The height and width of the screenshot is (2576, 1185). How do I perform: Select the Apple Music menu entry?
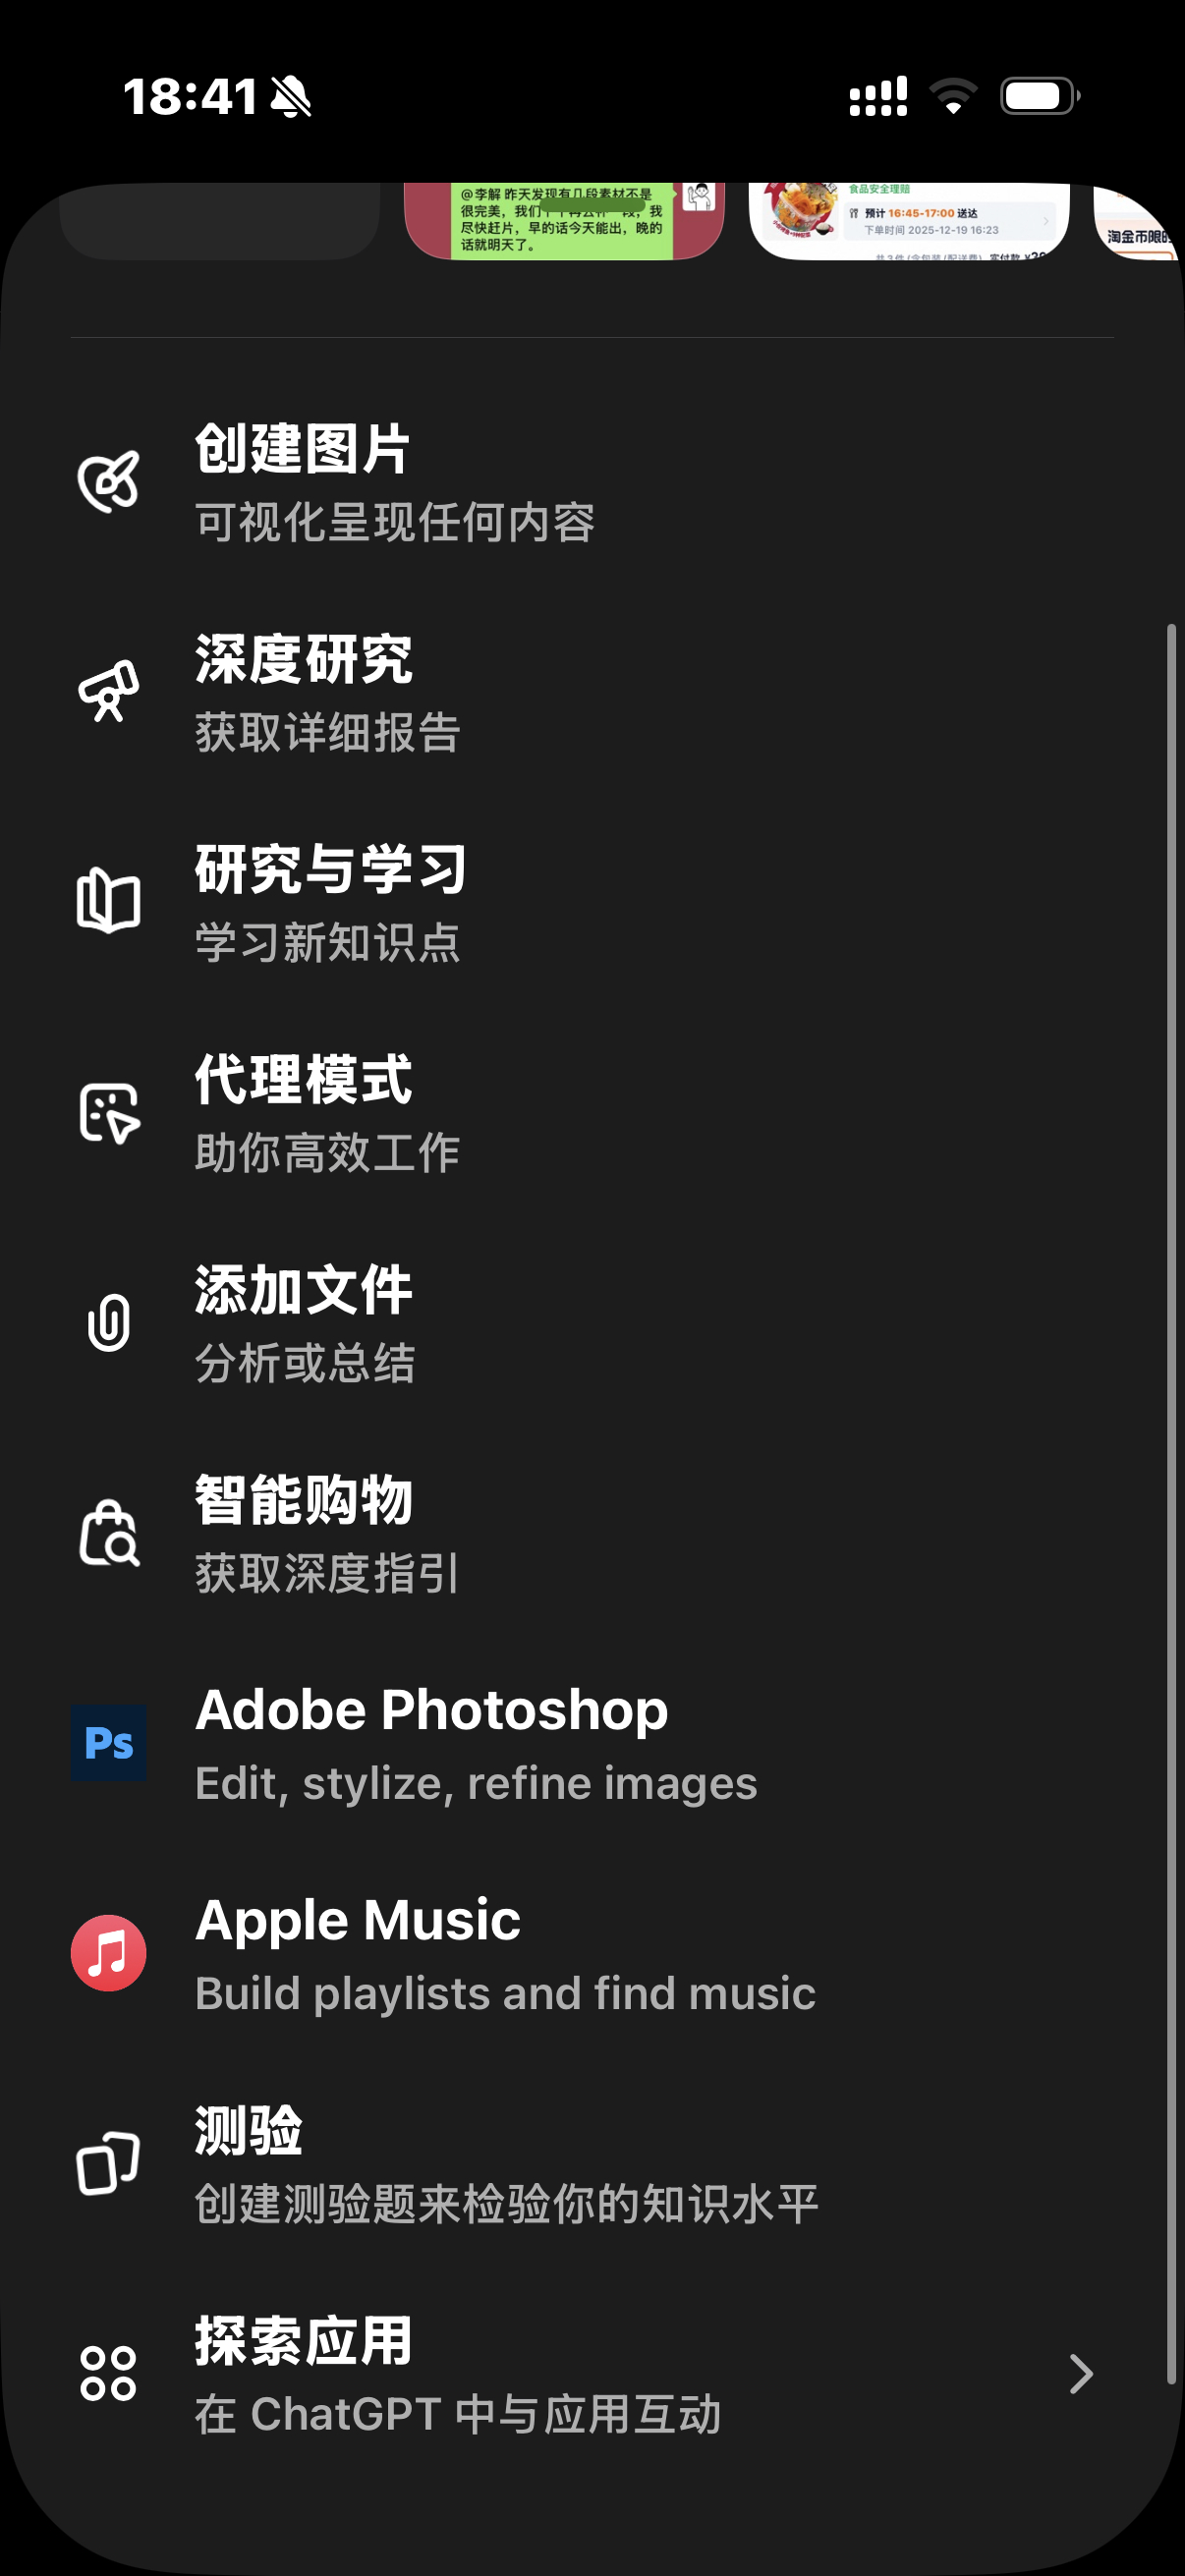click(x=505, y=1954)
